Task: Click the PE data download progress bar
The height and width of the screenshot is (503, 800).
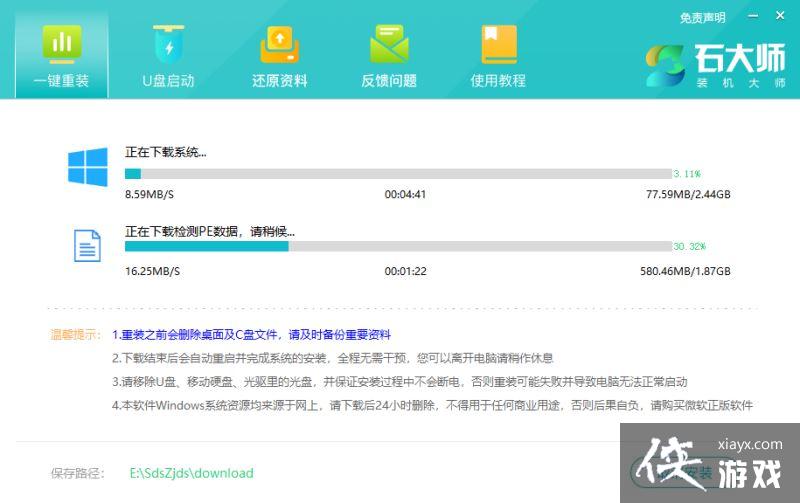Action: coord(398,246)
